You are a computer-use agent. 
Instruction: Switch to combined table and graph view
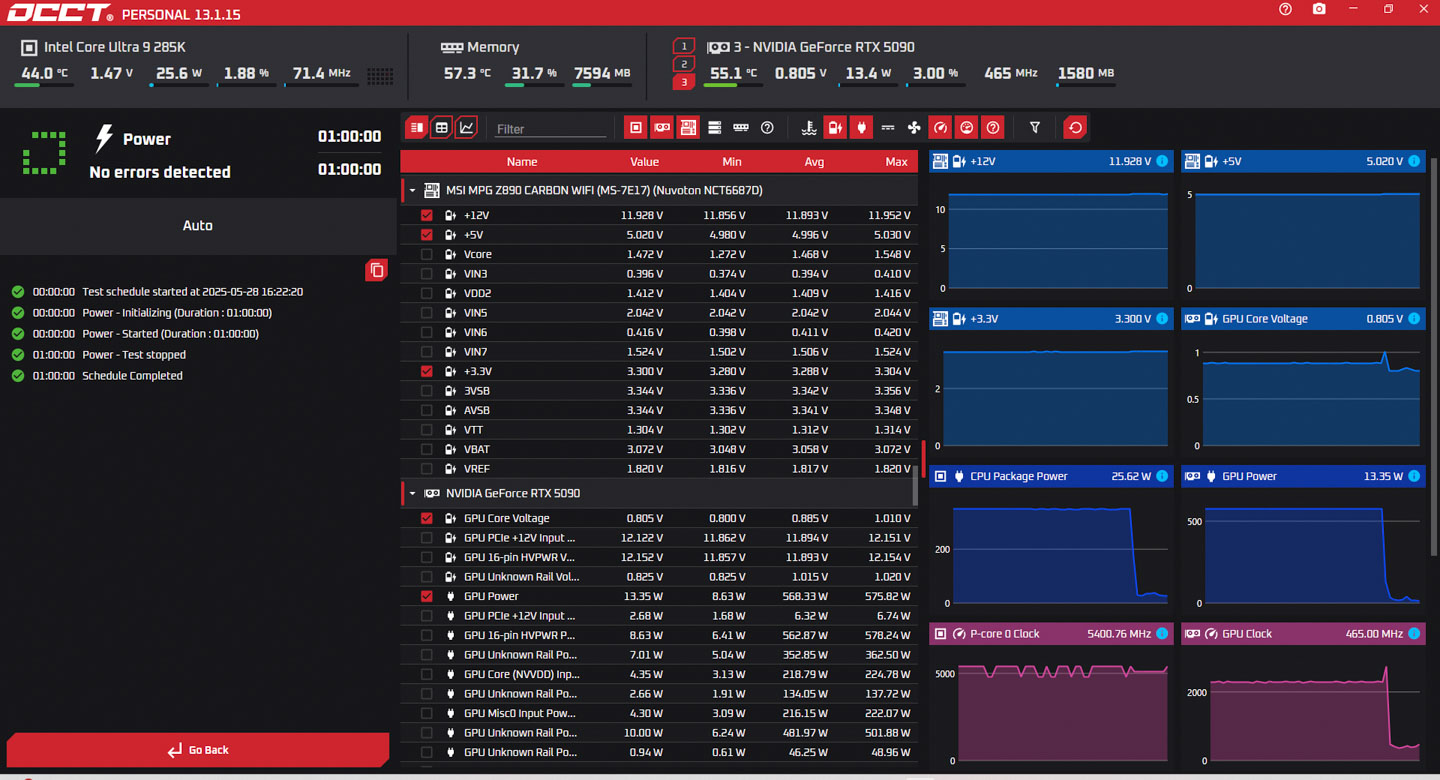[x=416, y=128]
